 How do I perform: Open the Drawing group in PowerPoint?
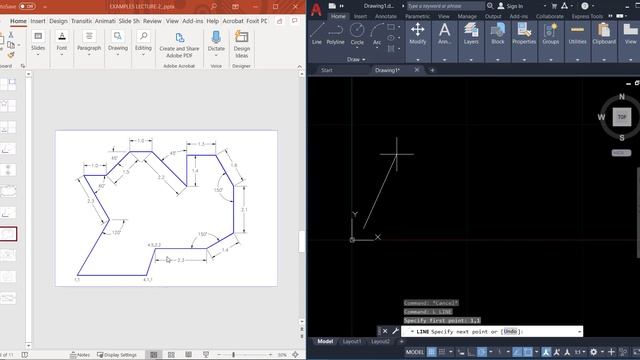coord(118,43)
